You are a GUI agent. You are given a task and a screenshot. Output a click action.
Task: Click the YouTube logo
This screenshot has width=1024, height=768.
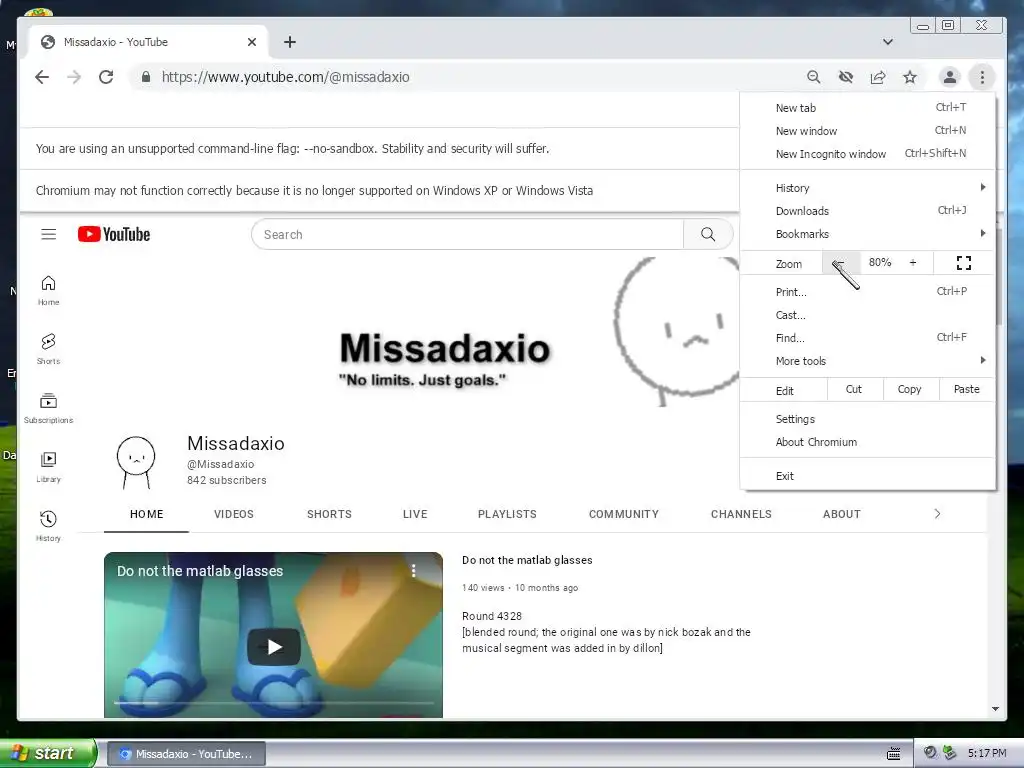pyautogui.click(x=114, y=234)
